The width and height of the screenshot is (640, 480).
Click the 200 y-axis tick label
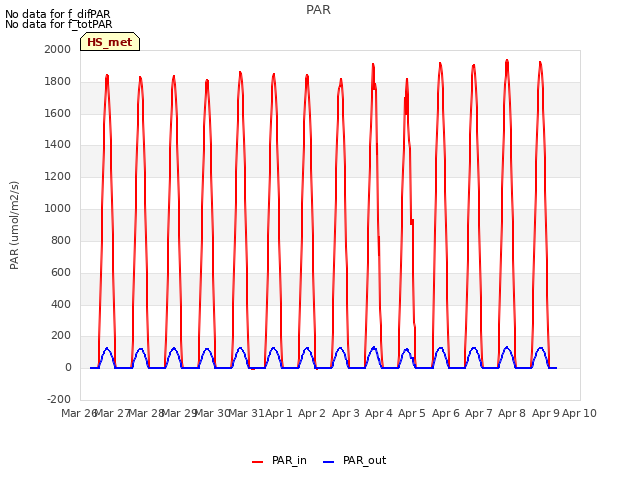click(61, 336)
